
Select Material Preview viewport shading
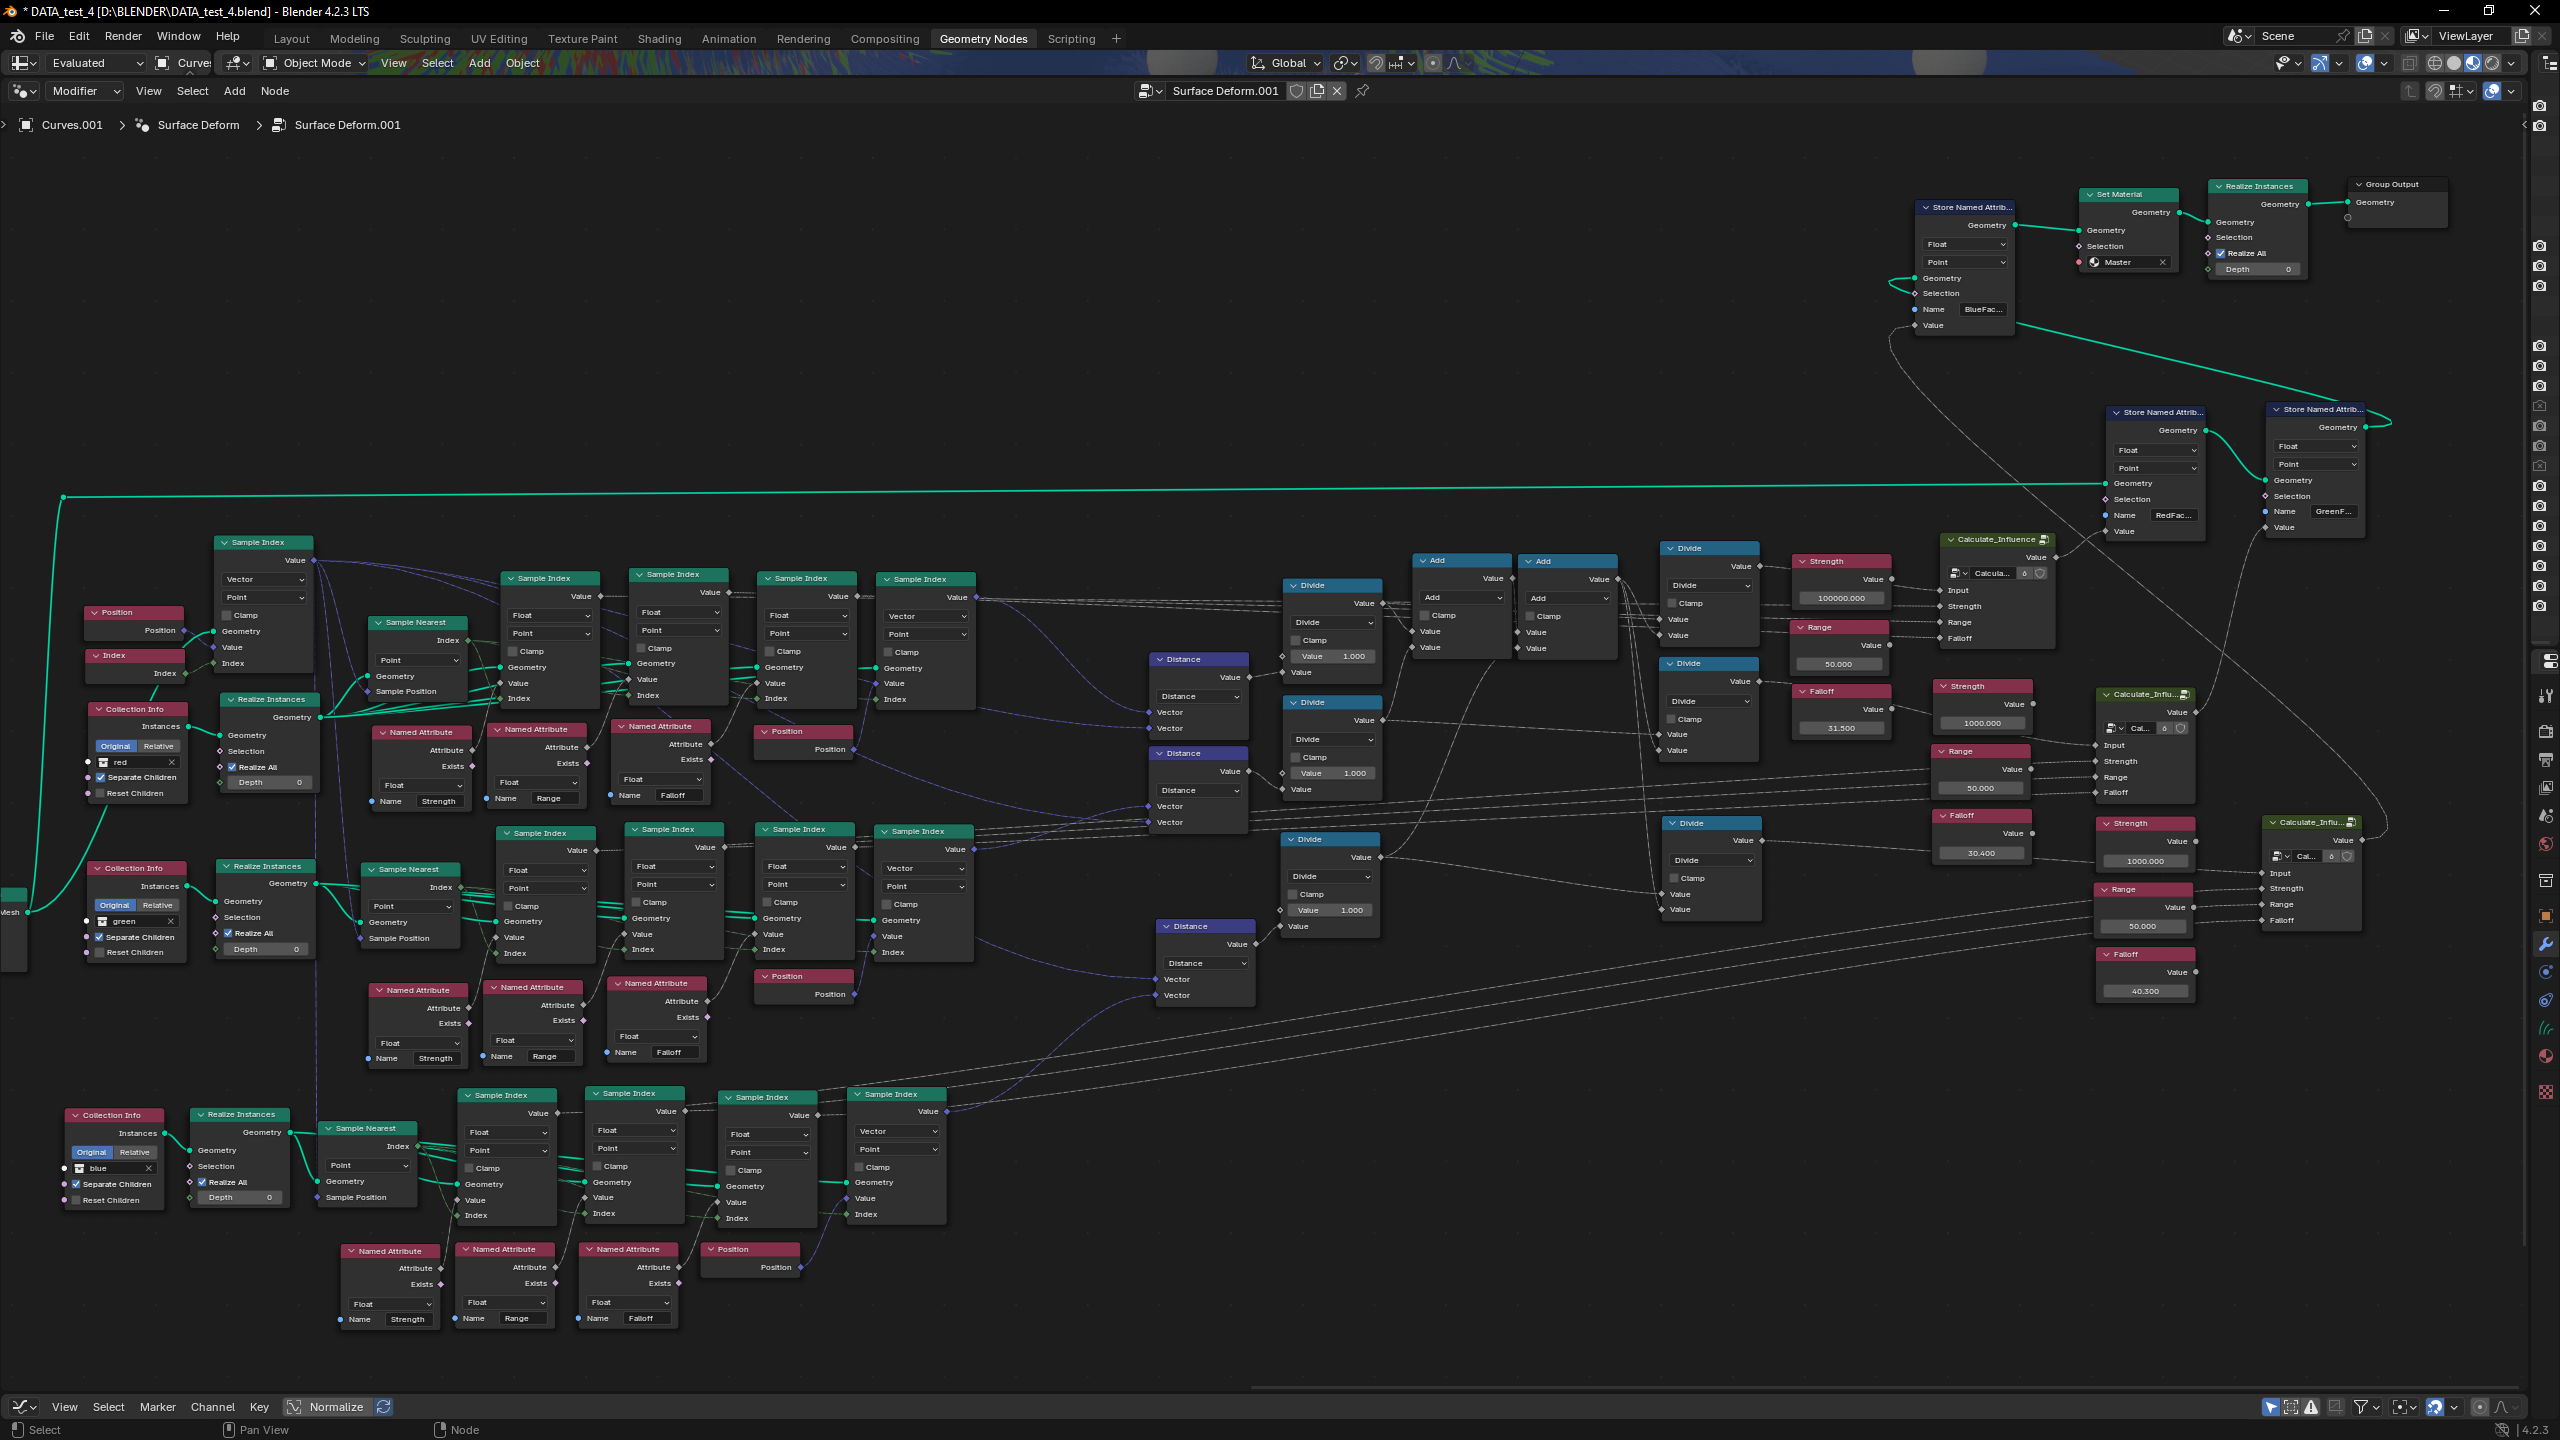click(x=2473, y=63)
